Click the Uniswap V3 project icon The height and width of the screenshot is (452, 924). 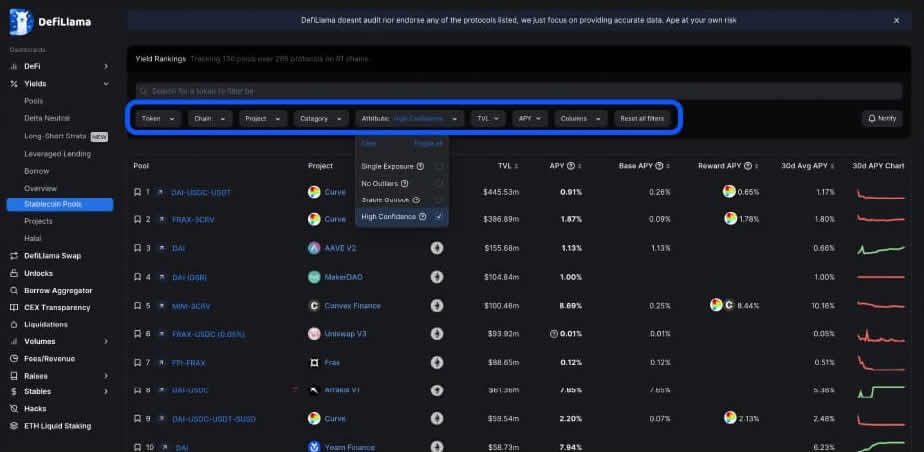(x=314, y=334)
